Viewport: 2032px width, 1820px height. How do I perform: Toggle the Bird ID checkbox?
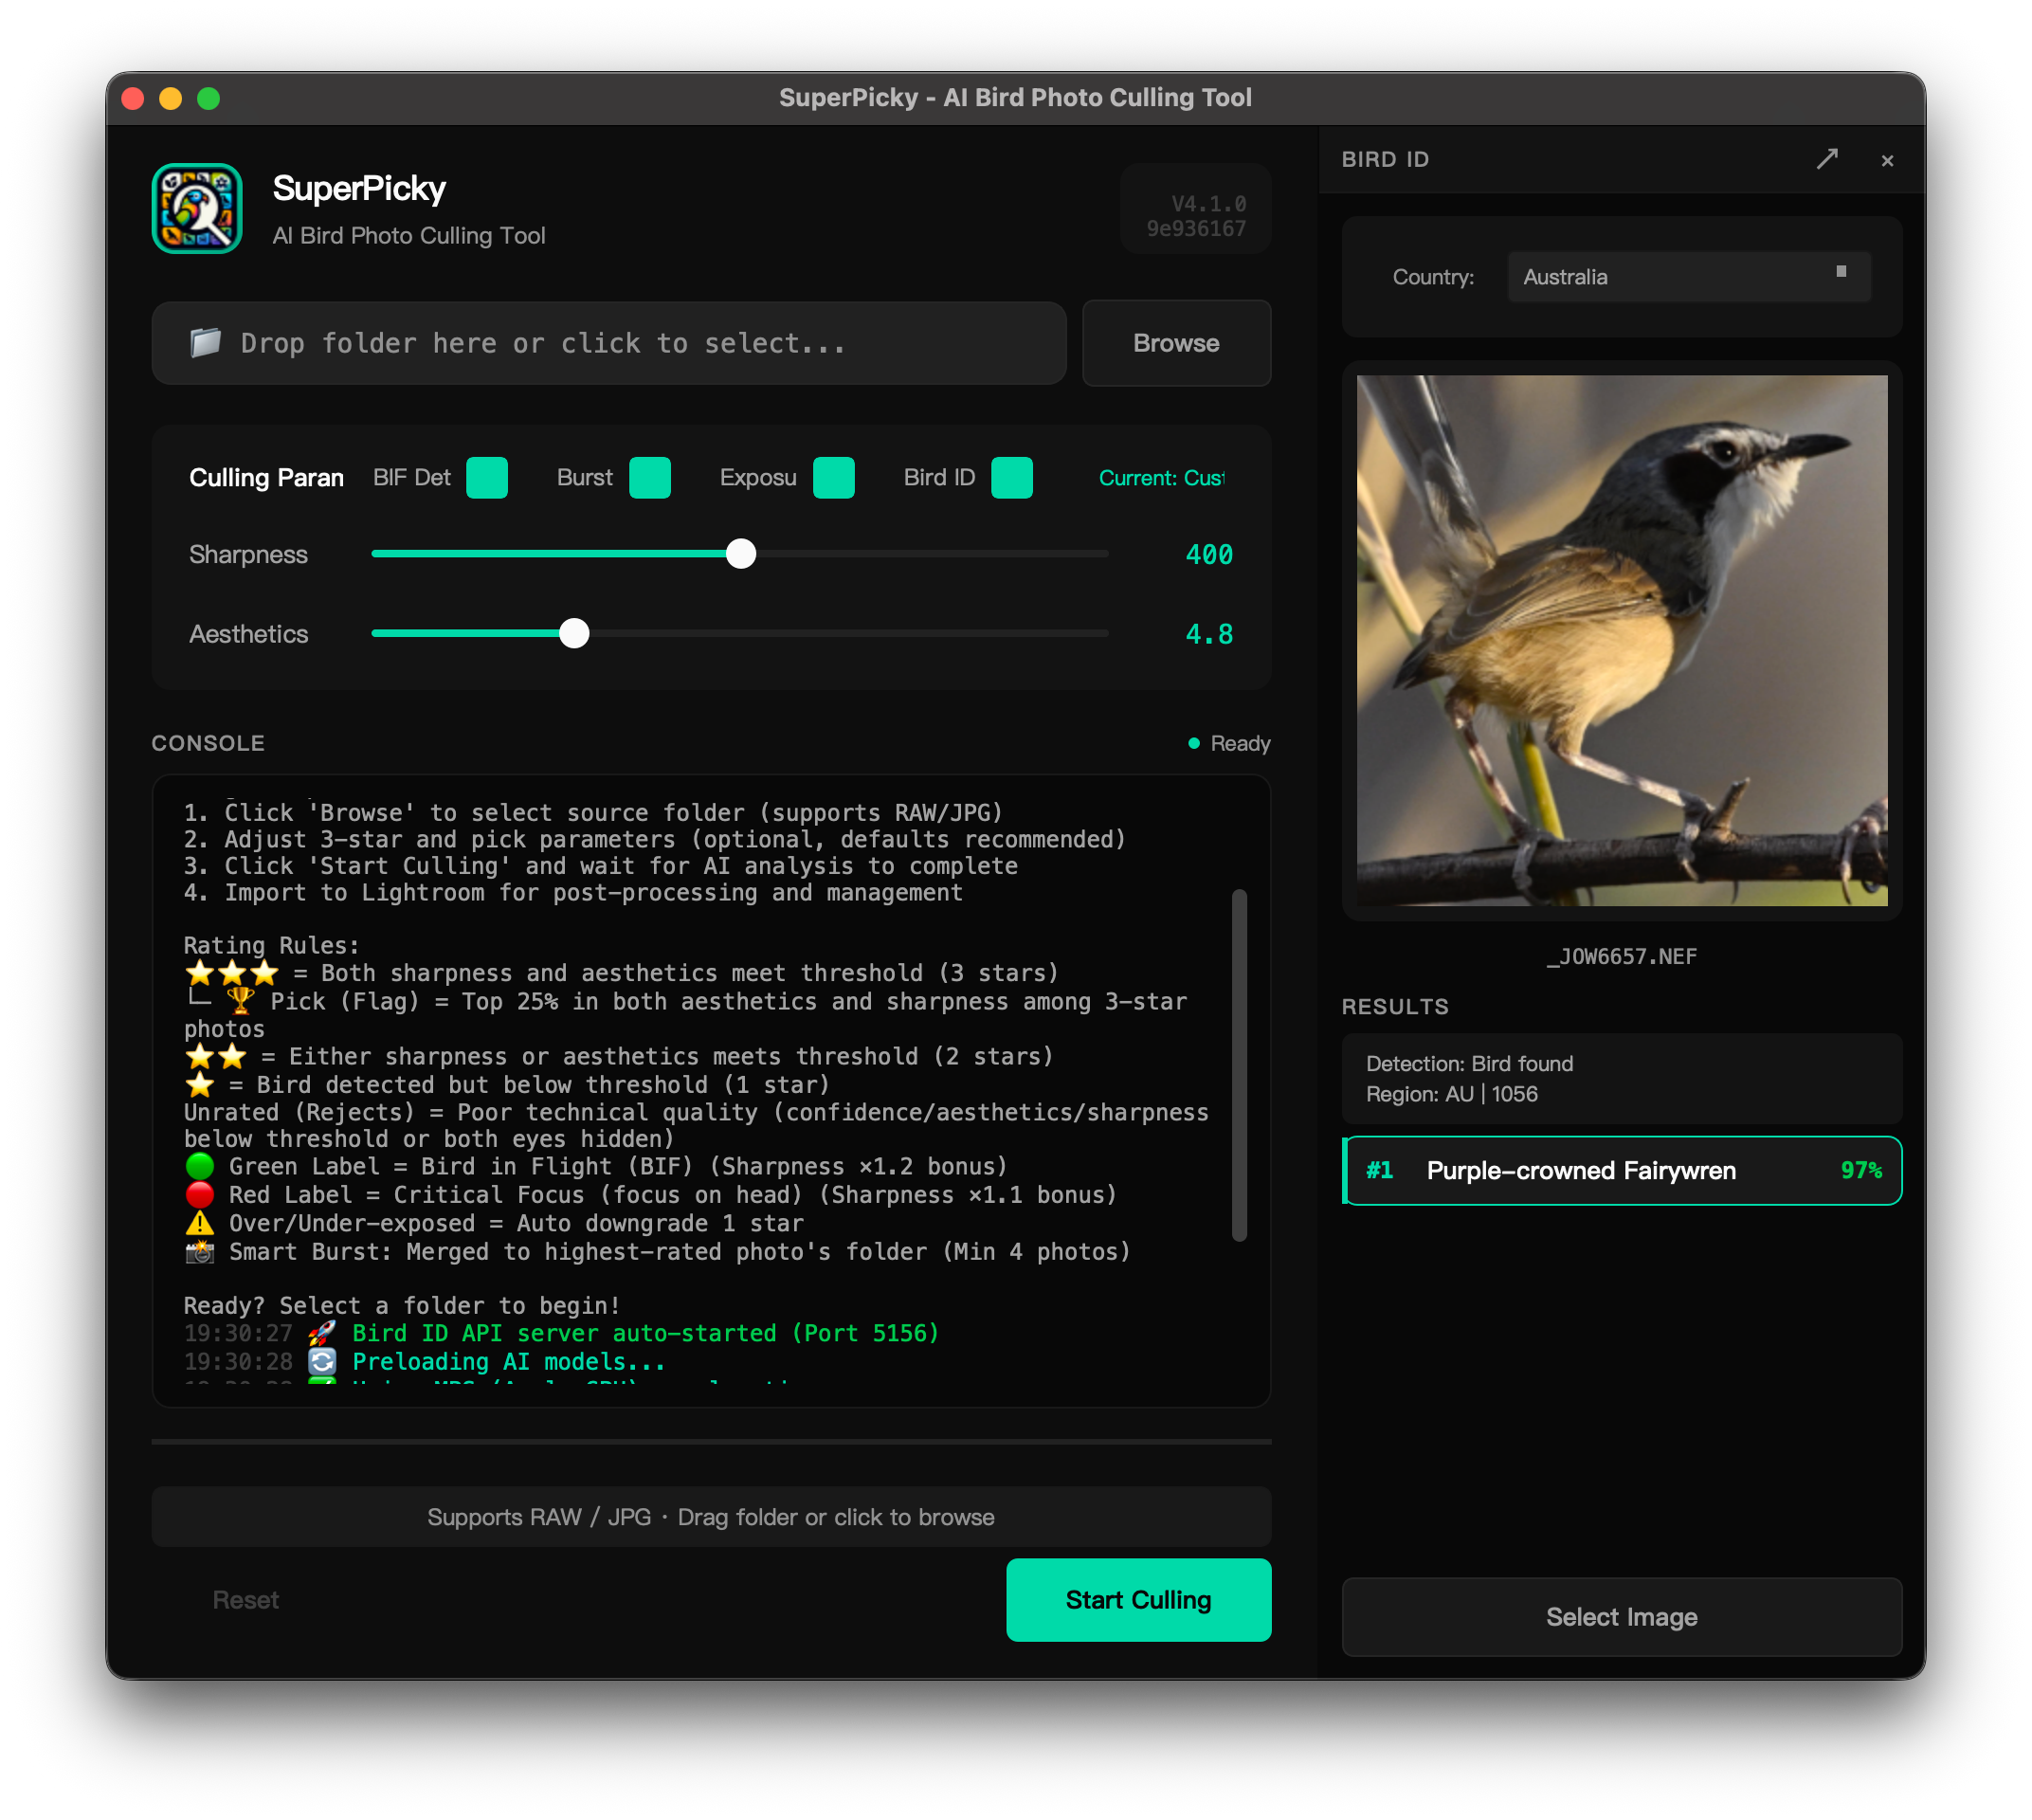(1013, 478)
